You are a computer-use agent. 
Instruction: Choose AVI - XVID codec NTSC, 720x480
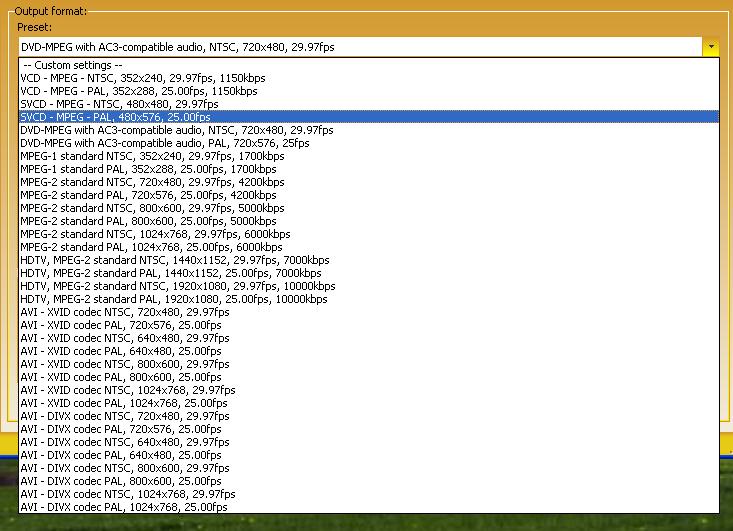[369, 312]
